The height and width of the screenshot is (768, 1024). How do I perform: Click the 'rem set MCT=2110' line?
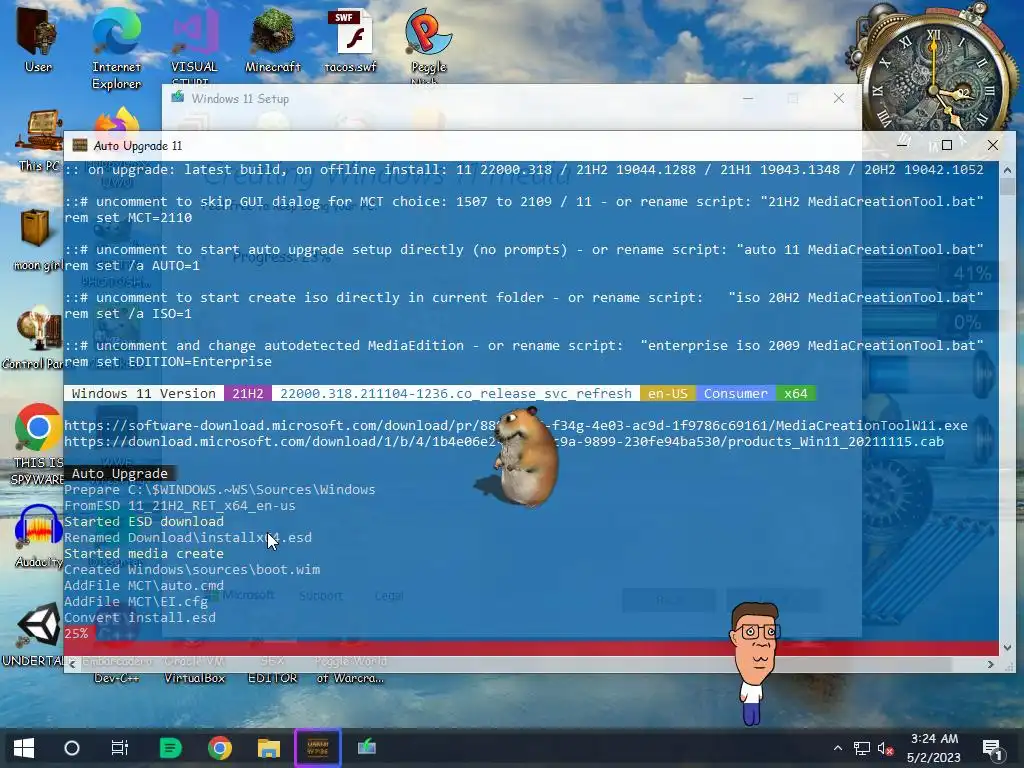(x=128, y=217)
